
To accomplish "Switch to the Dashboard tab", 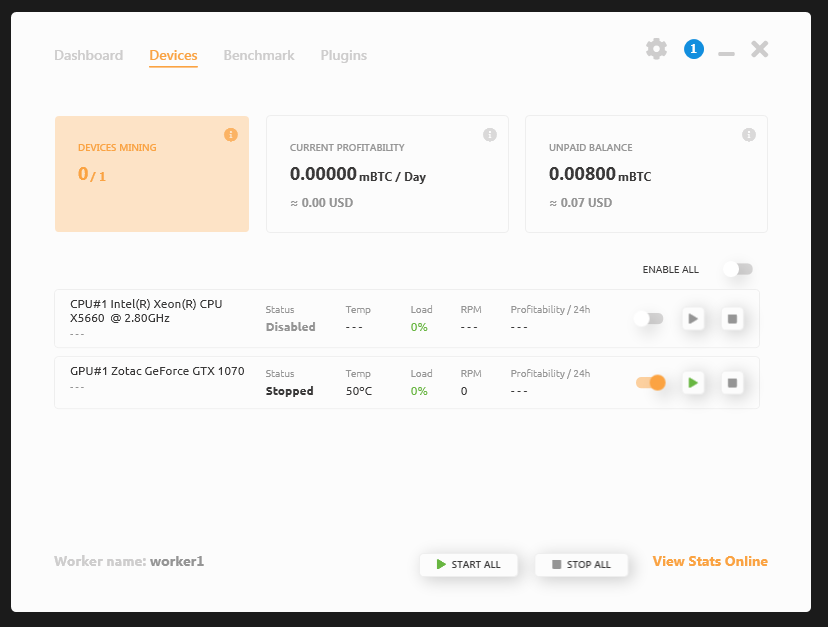I will [x=89, y=56].
